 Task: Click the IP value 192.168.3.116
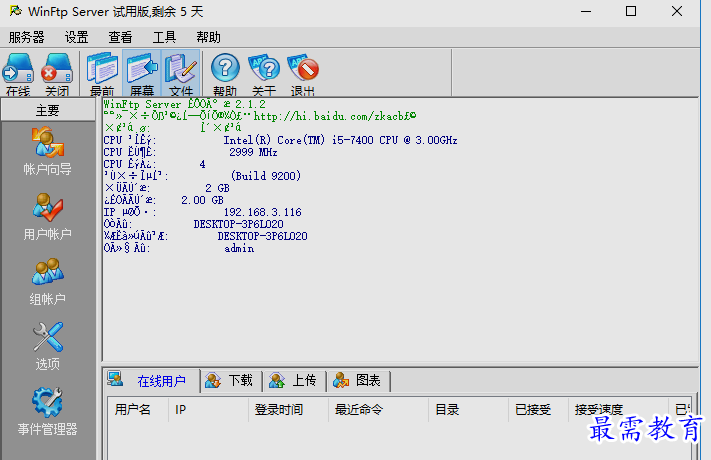pyautogui.click(x=263, y=212)
